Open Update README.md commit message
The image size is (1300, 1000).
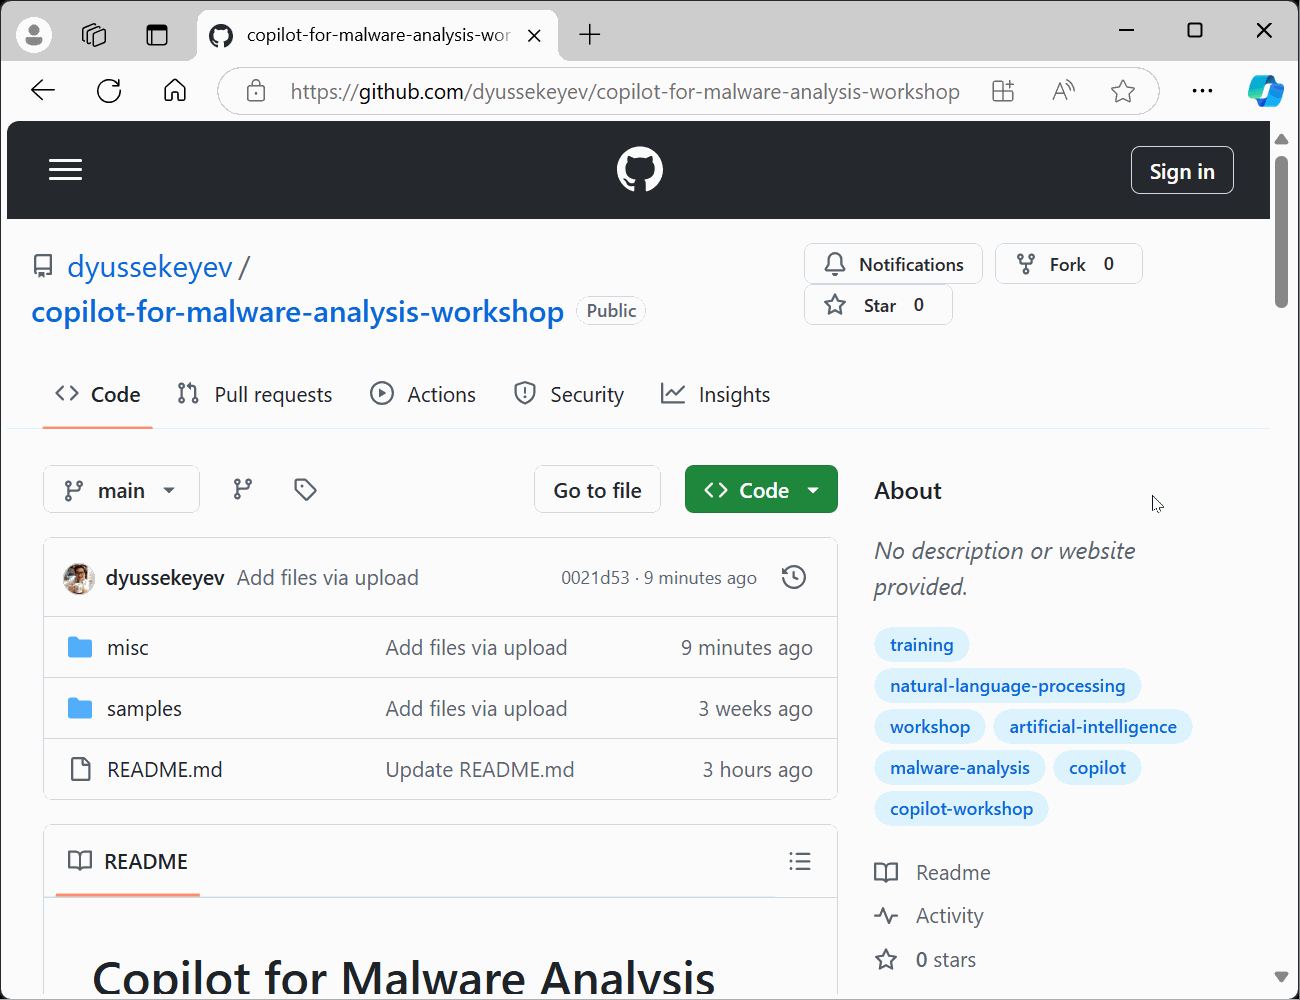tap(480, 770)
